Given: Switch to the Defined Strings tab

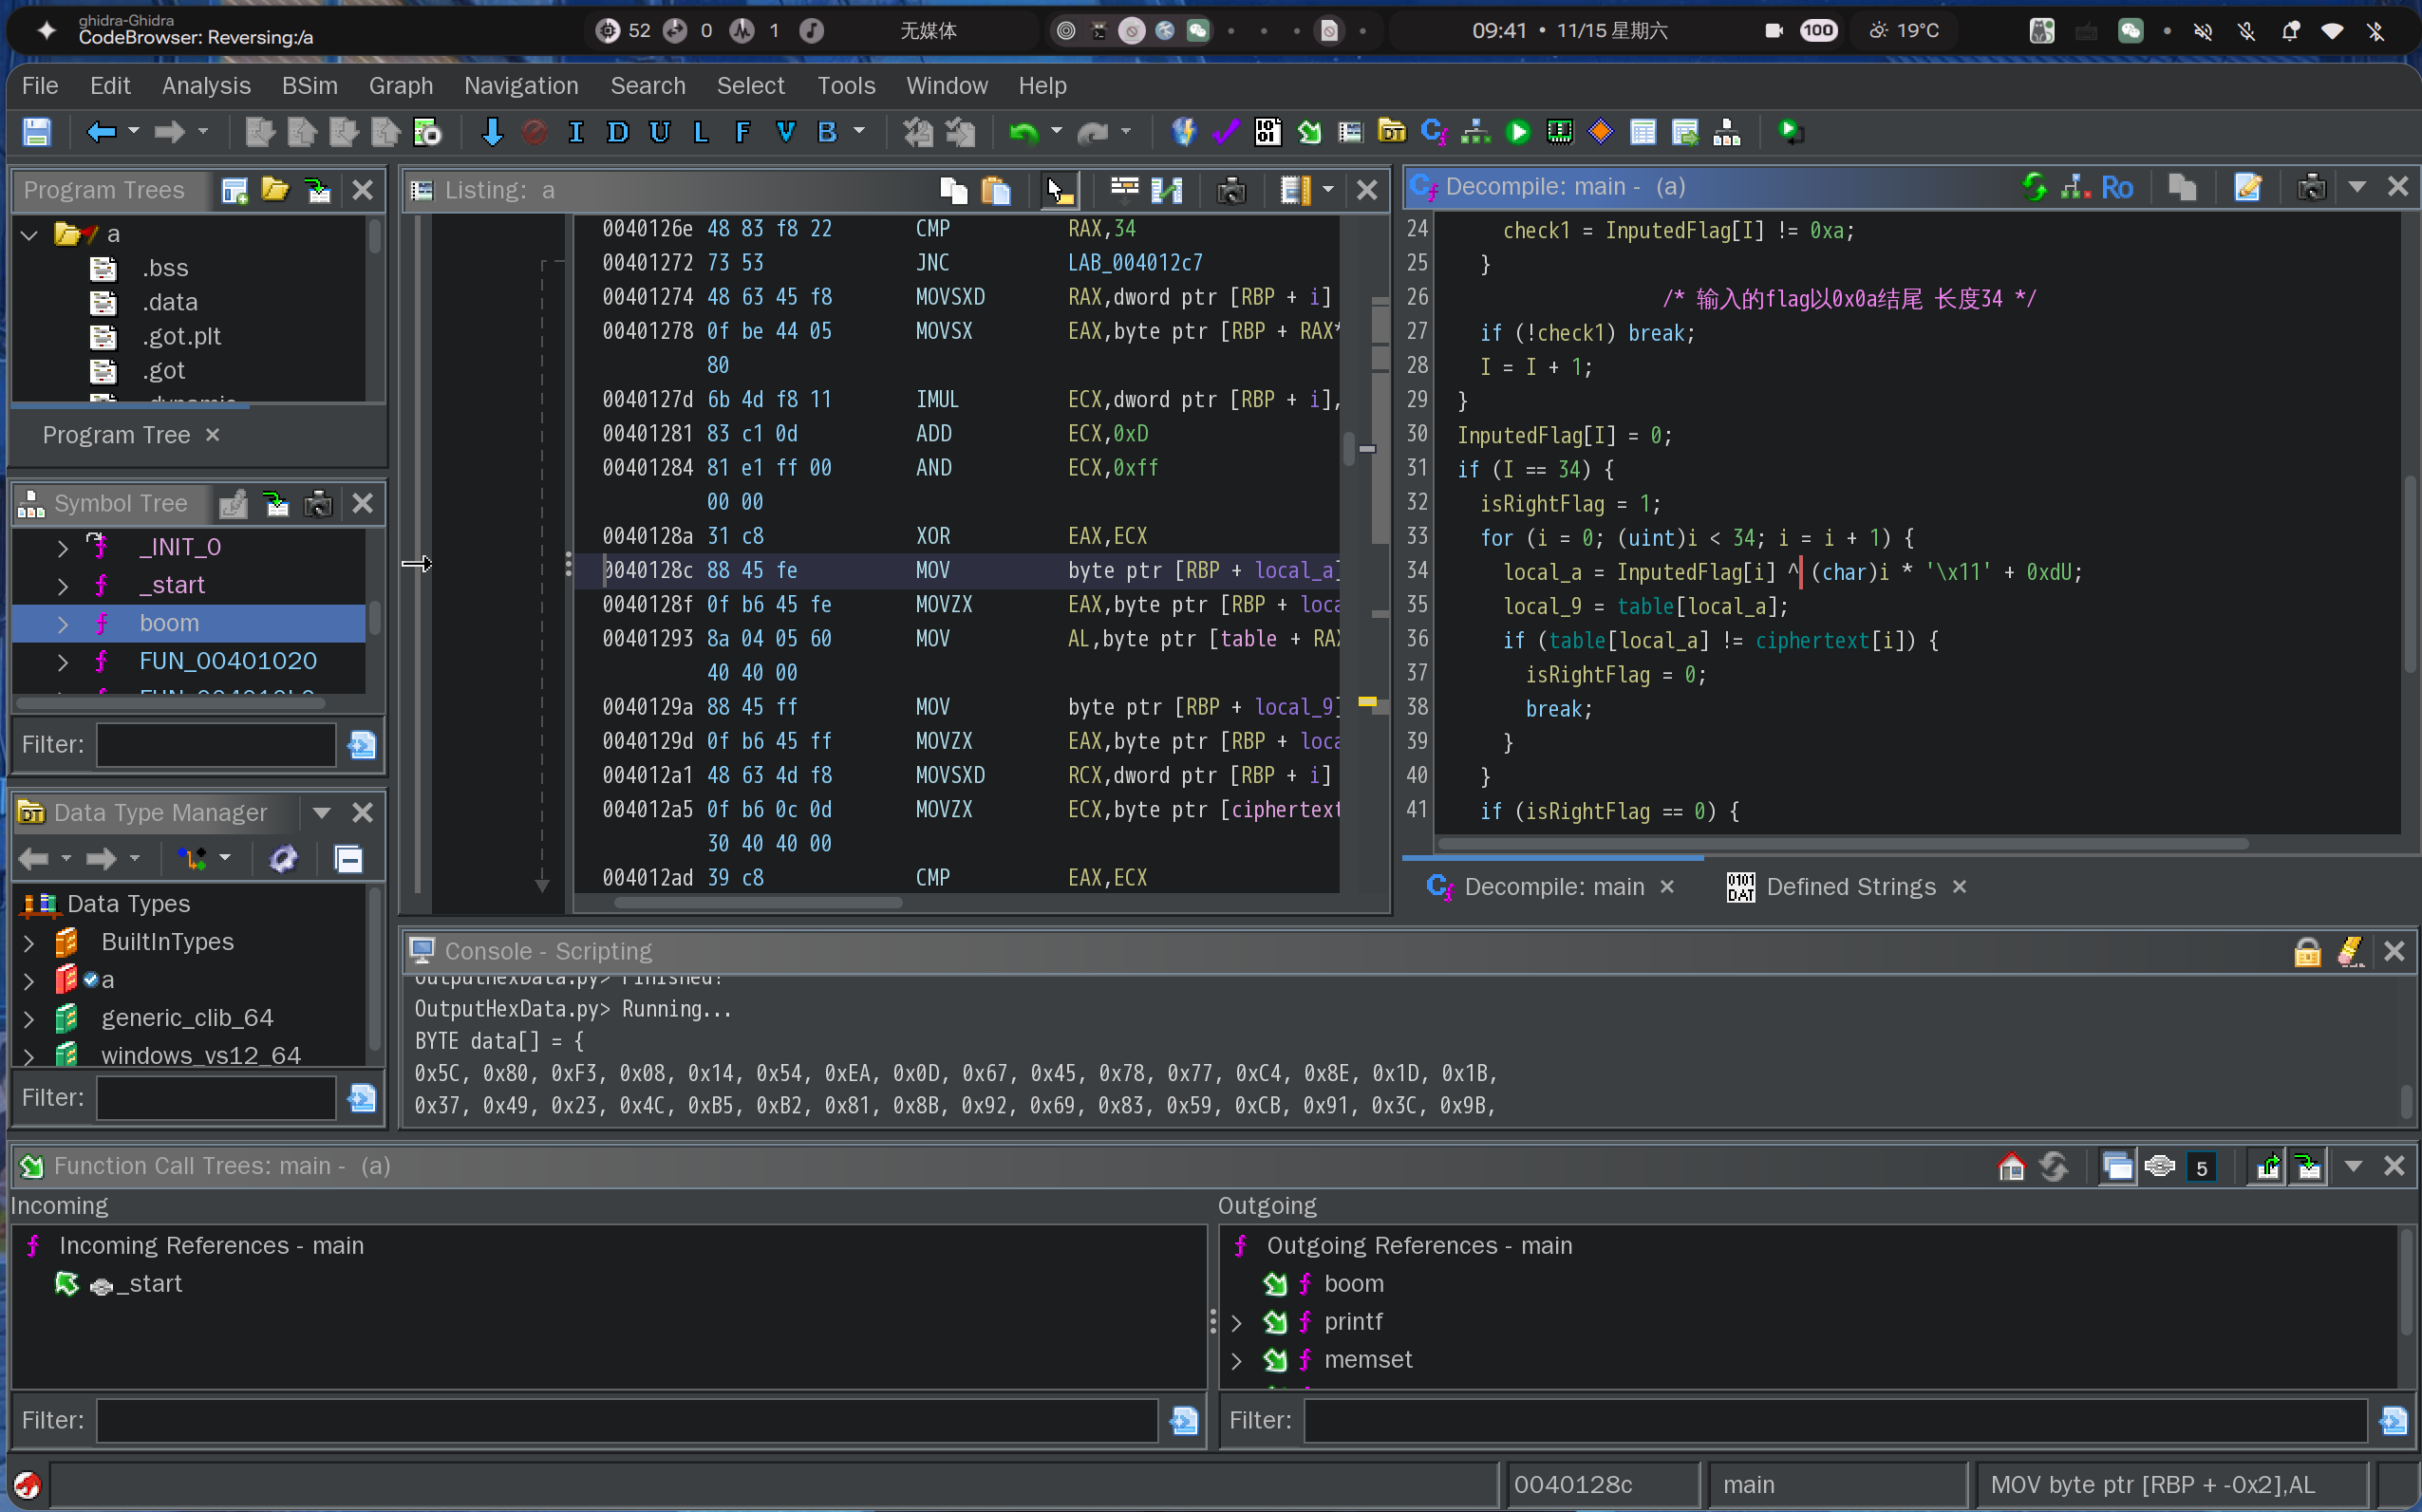Looking at the screenshot, I should pyautogui.click(x=1850, y=887).
